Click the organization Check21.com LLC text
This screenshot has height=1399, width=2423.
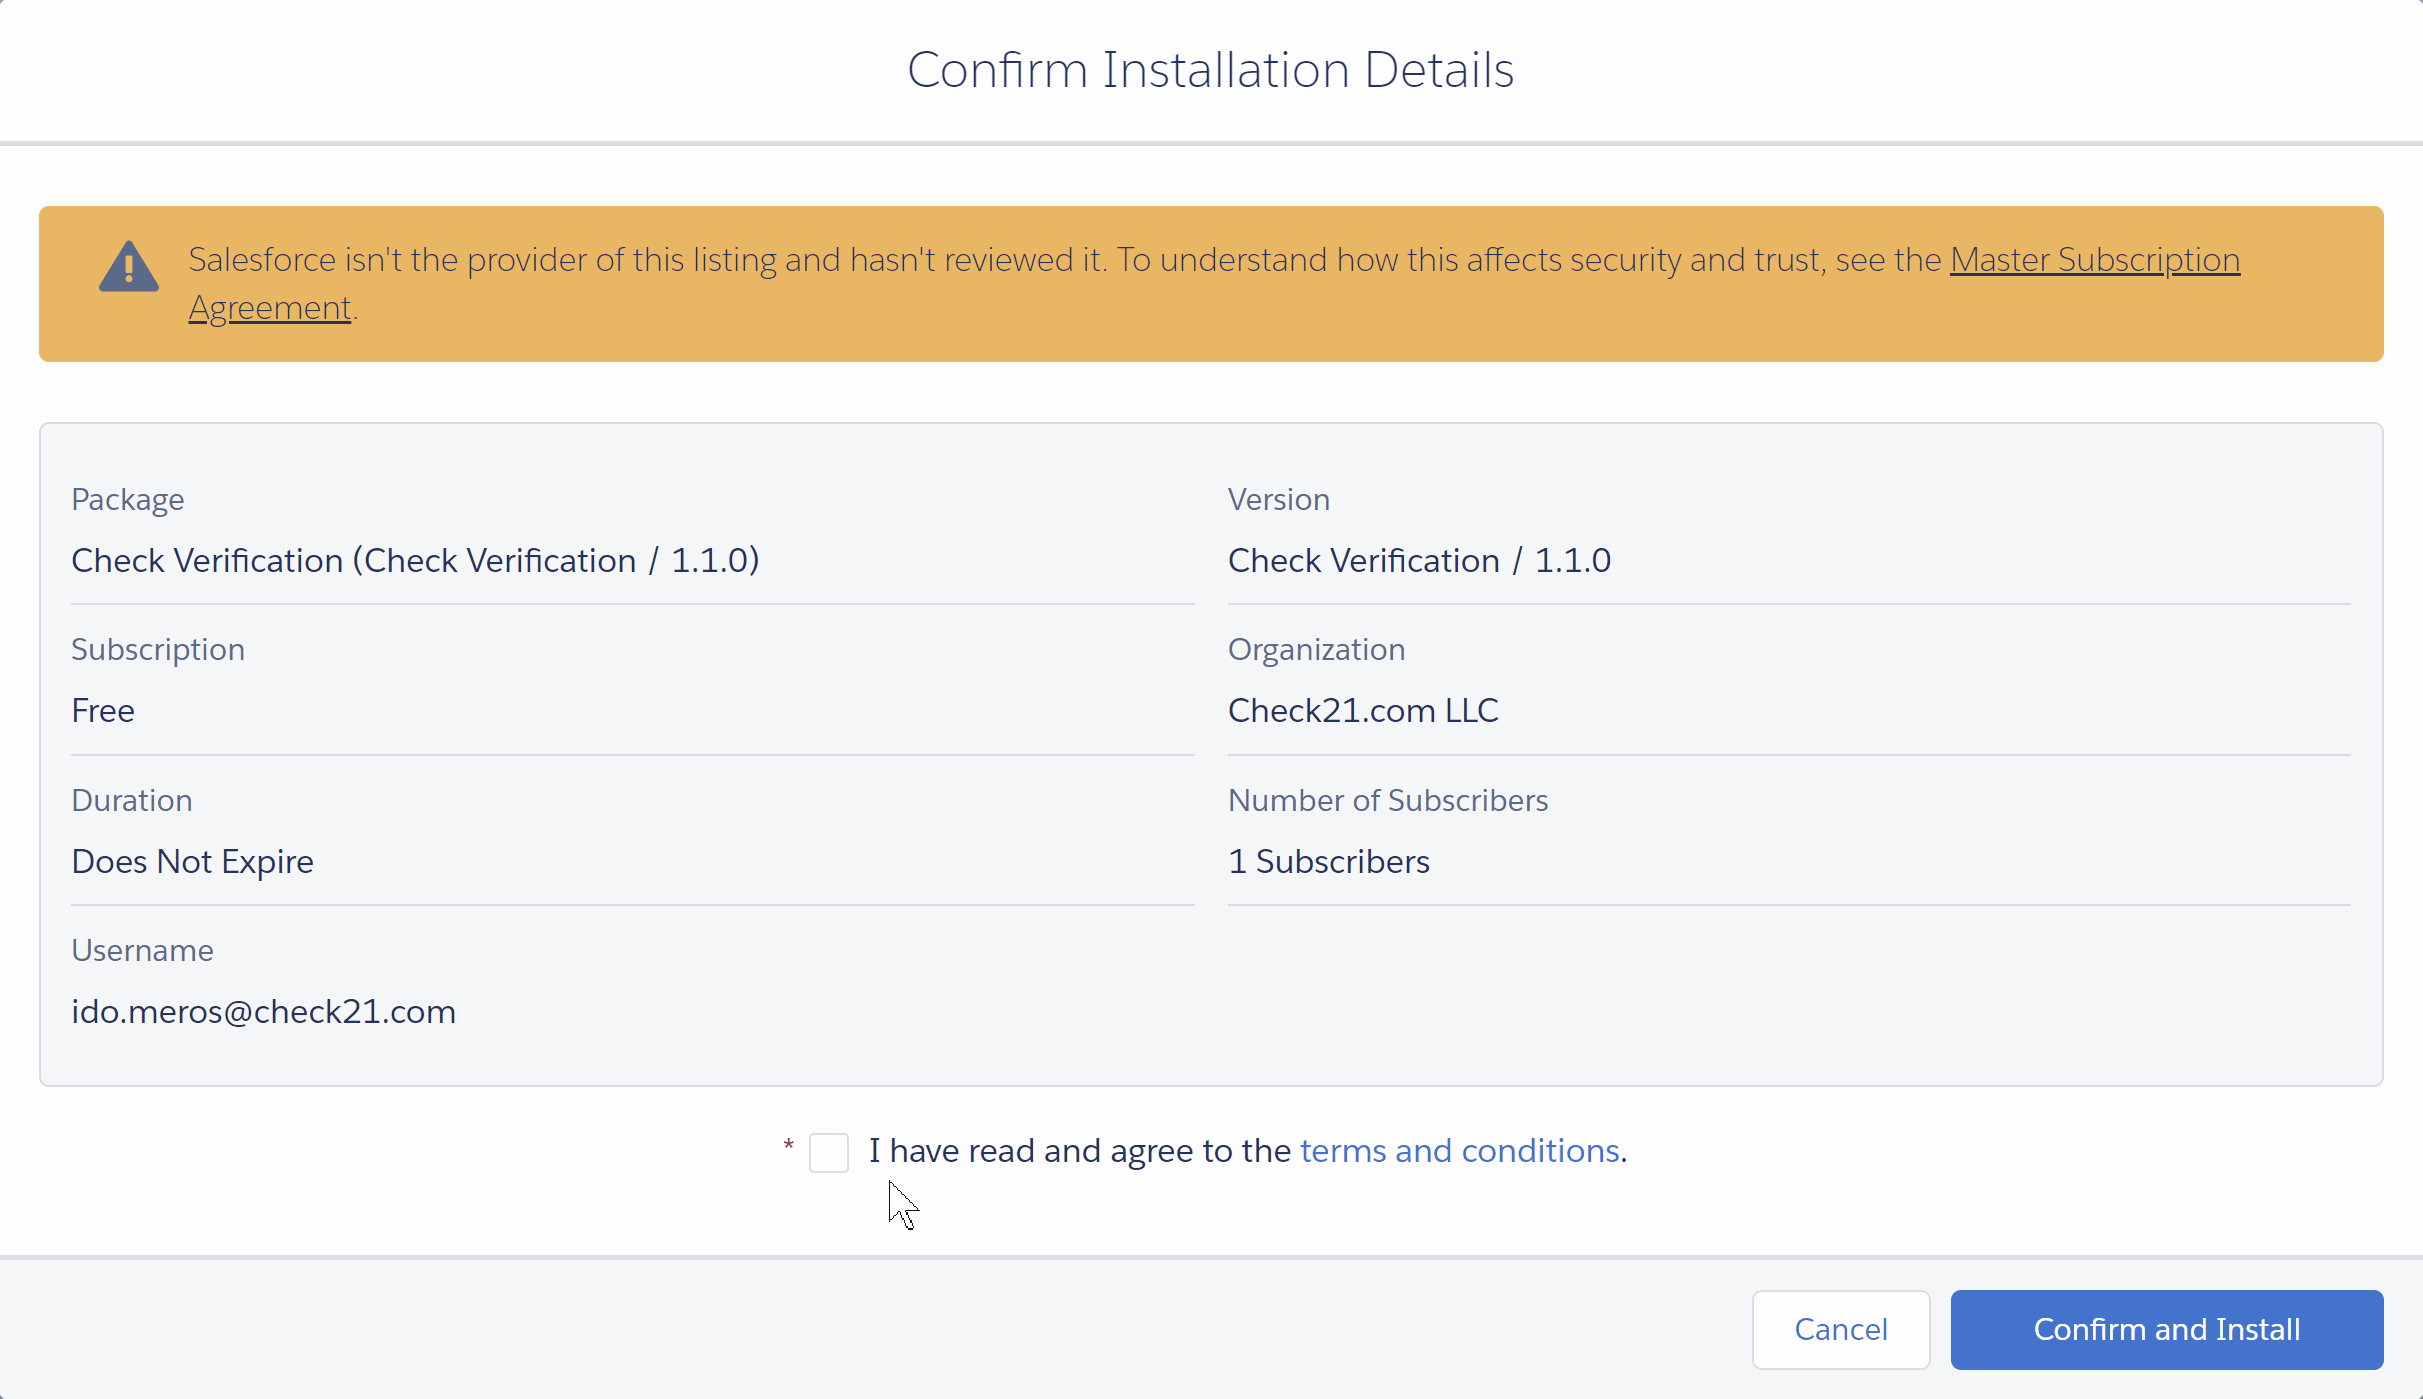pos(1362,711)
